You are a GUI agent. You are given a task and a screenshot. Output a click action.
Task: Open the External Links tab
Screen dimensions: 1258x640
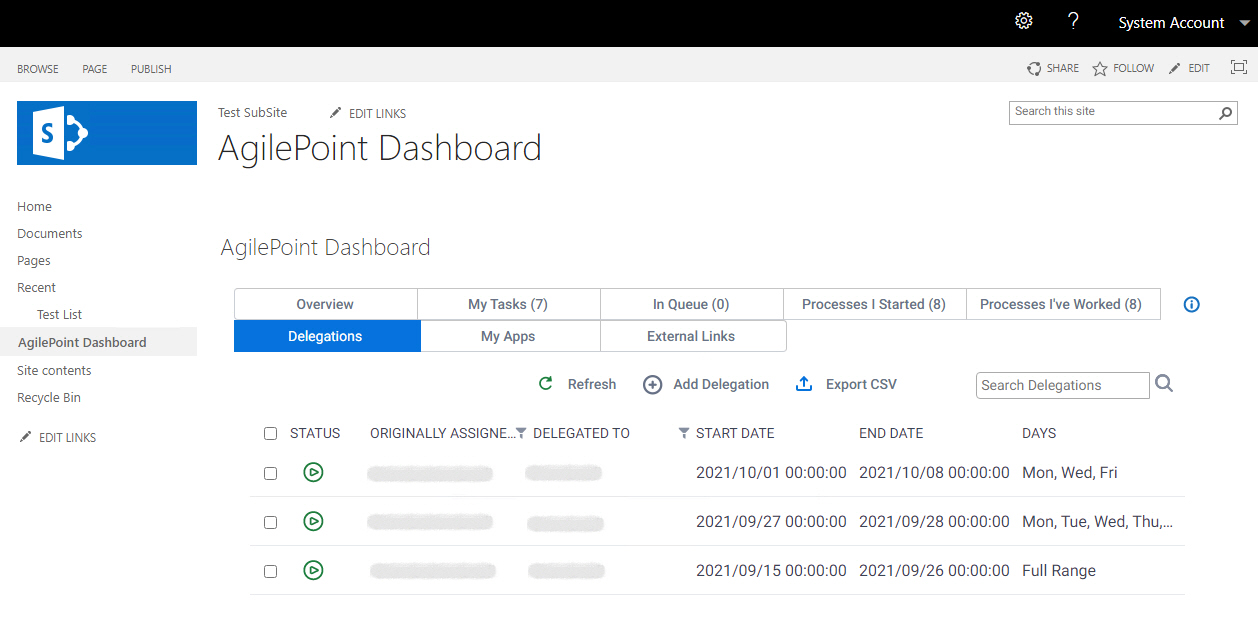pyautogui.click(x=691, y=336)
